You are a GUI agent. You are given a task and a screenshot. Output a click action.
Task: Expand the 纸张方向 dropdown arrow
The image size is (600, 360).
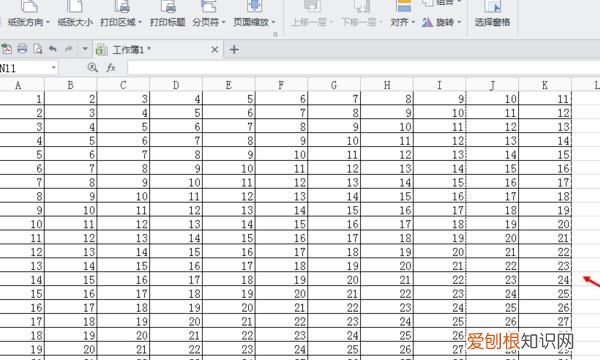pyautogui.click(x=48, y=23)
